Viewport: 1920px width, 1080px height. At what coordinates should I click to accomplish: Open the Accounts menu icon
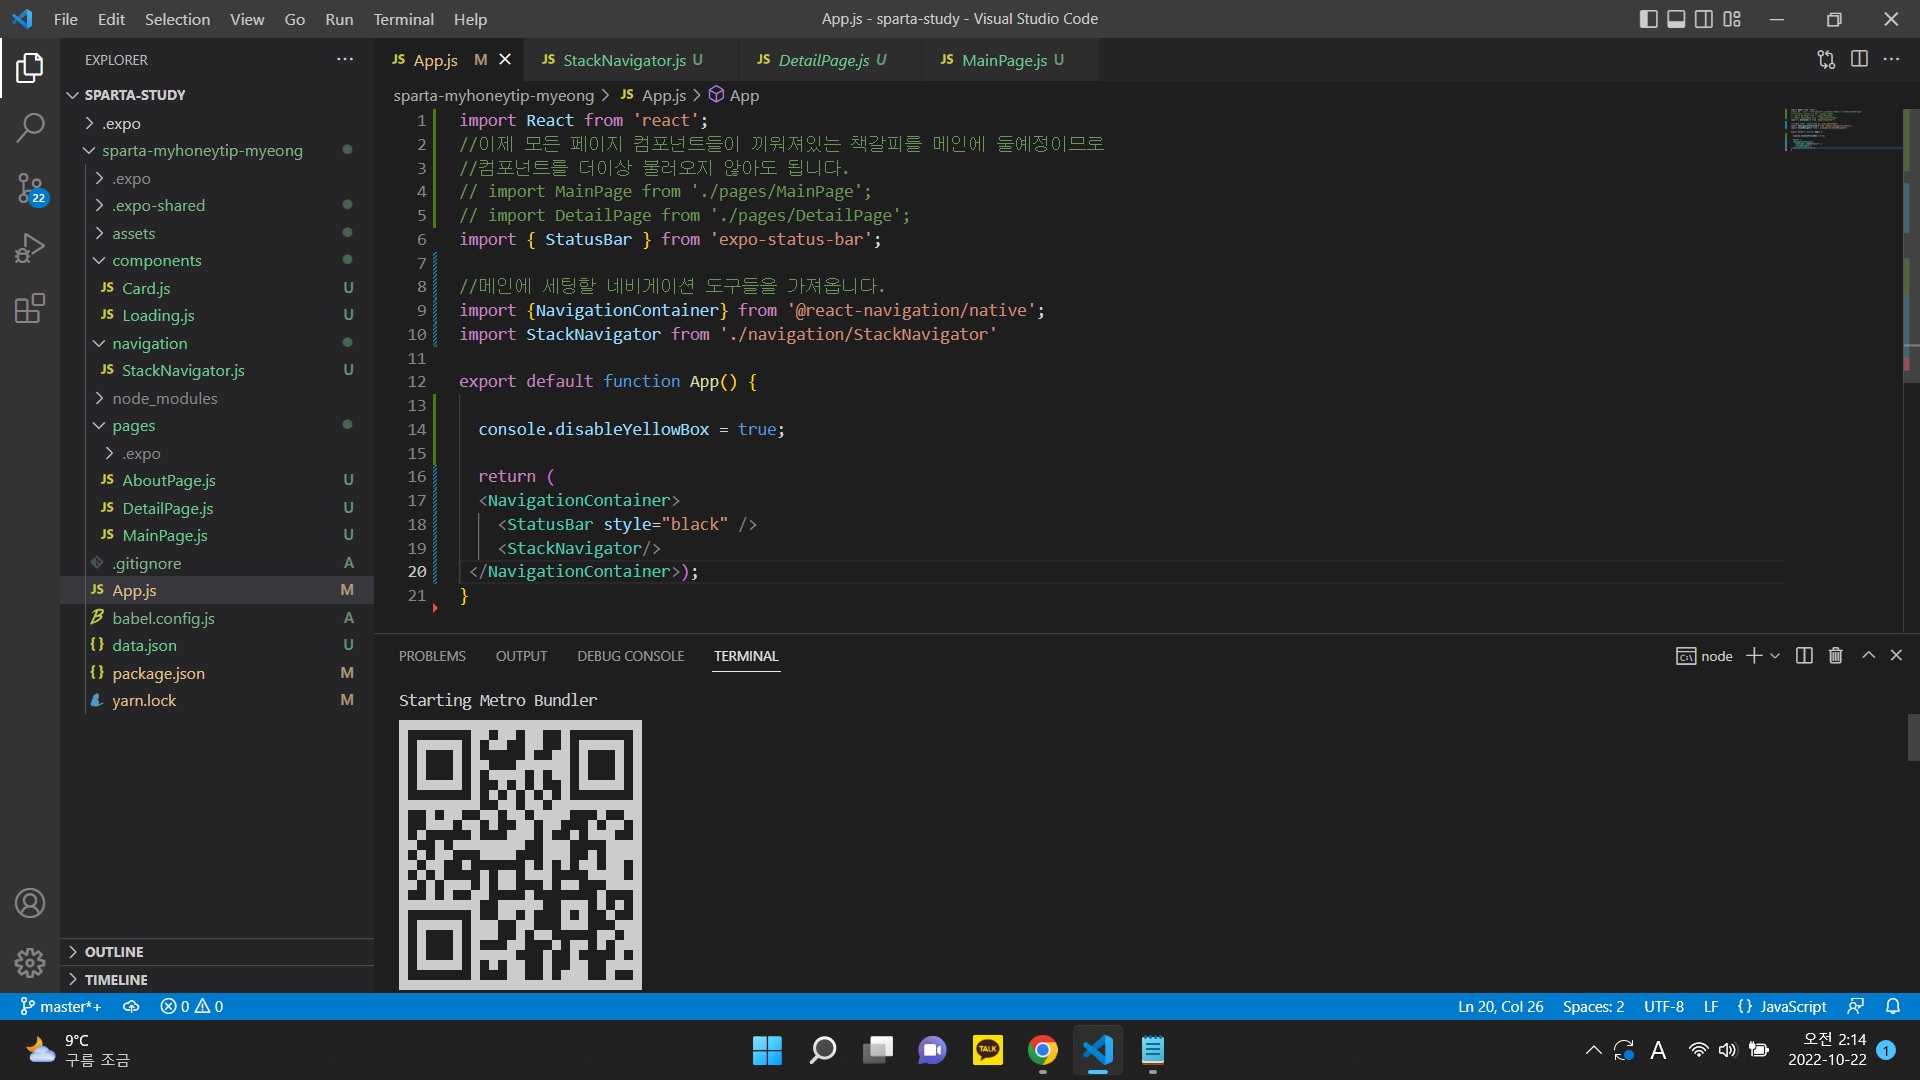30,903
